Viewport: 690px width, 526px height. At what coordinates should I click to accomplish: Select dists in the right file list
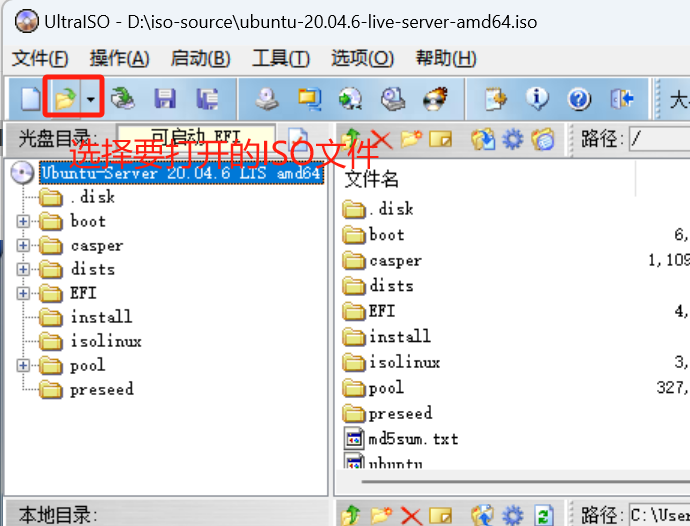click(391, 286)
